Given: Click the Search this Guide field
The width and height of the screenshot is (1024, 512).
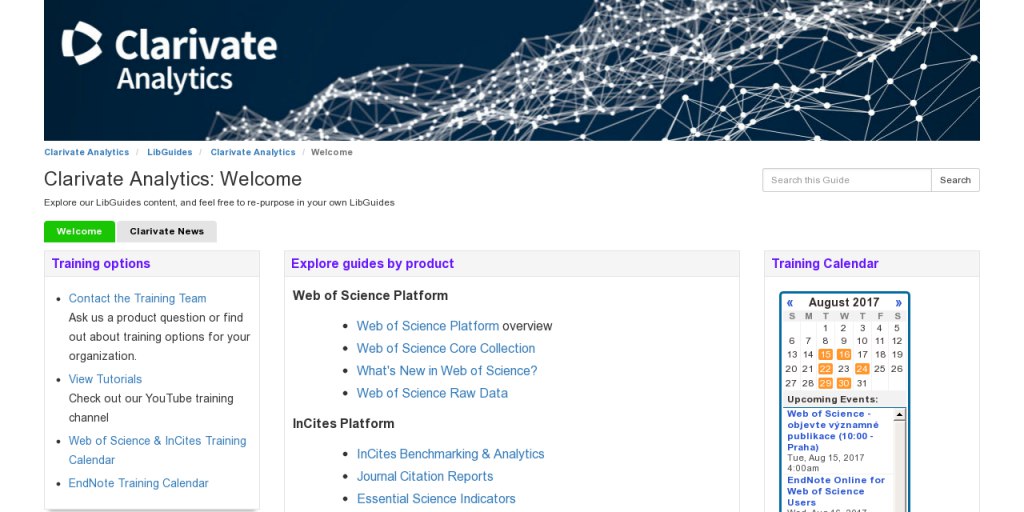Looking at the screenshot, I should tap(846, 180).
